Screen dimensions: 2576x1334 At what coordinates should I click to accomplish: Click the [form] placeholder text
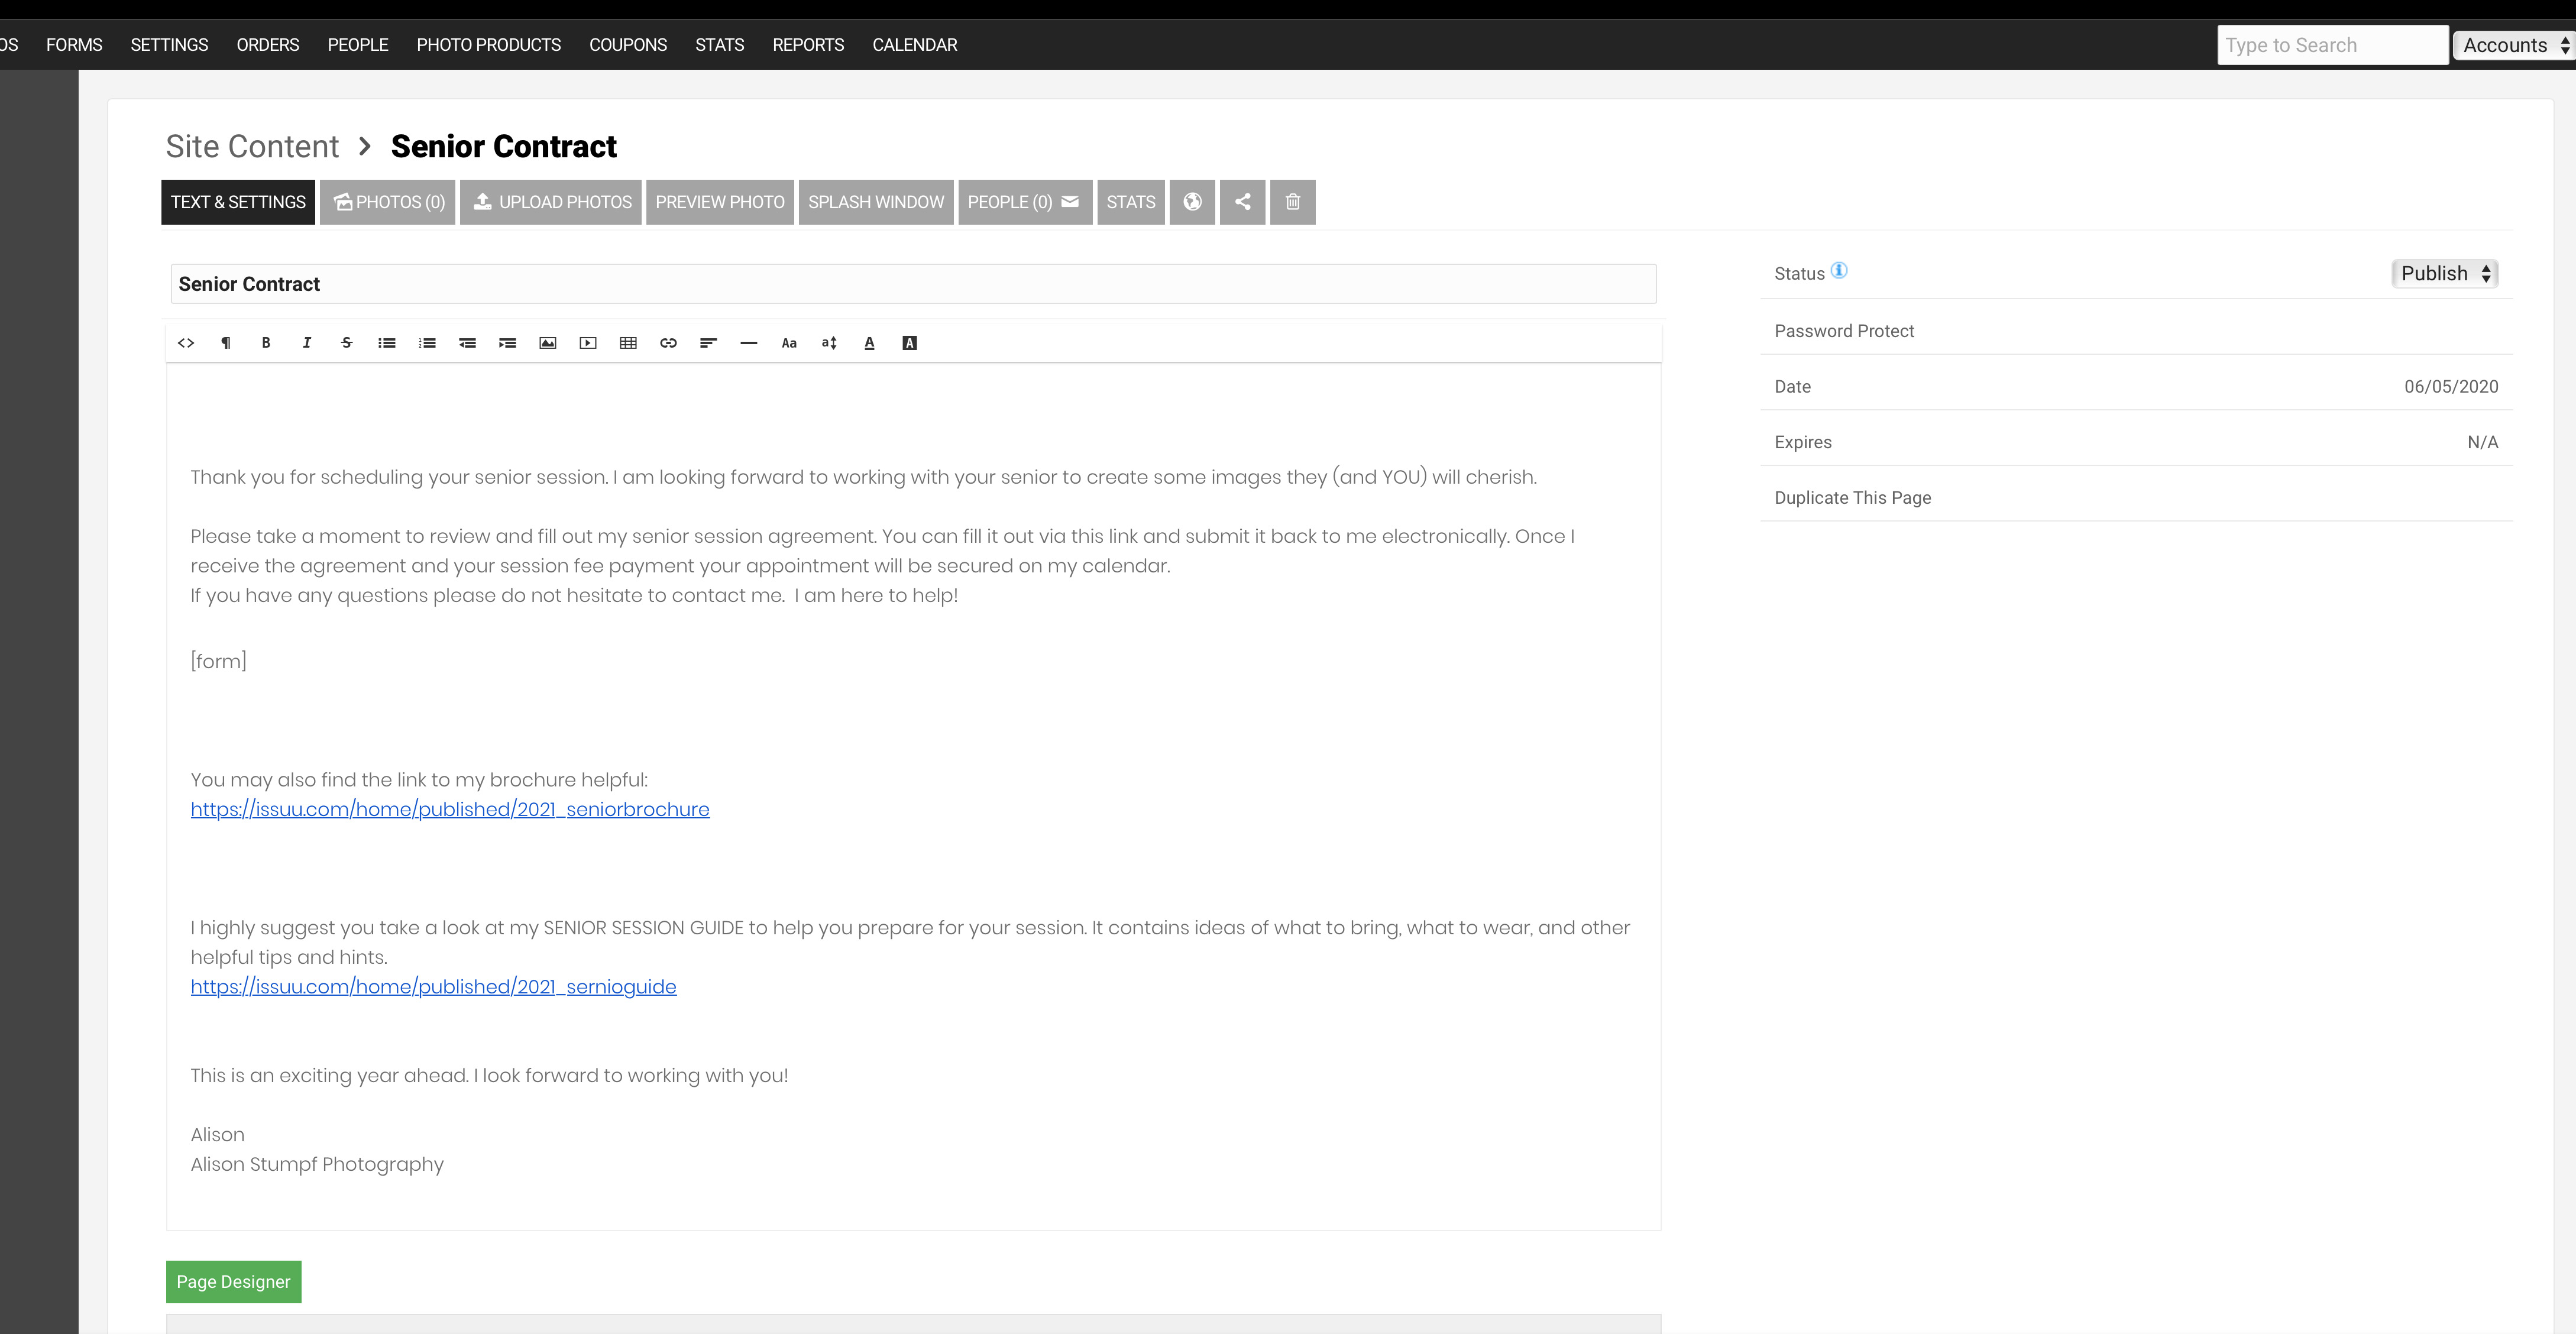point(218,661)
